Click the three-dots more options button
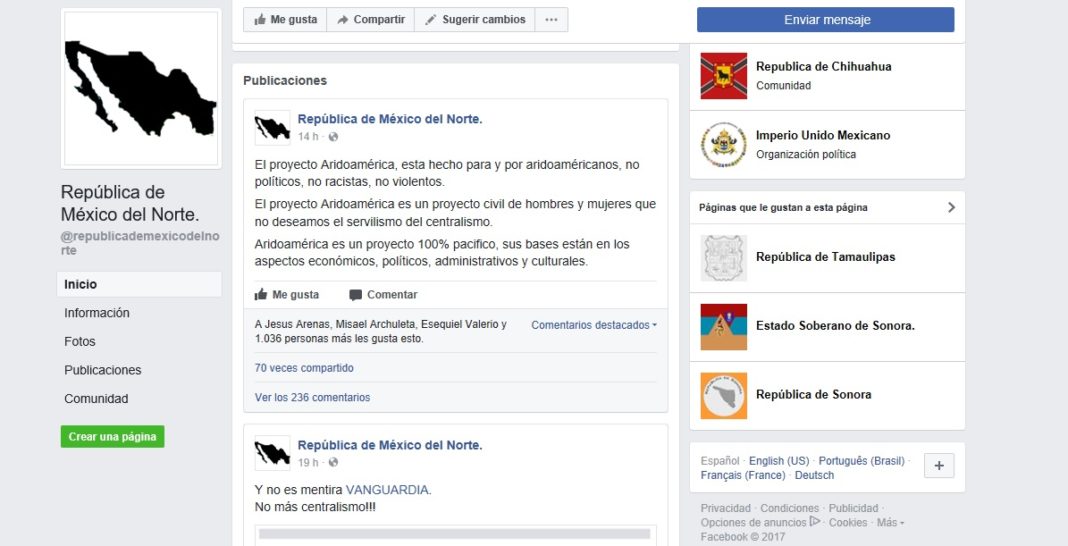1068x546 pixels. click(551, 20)
